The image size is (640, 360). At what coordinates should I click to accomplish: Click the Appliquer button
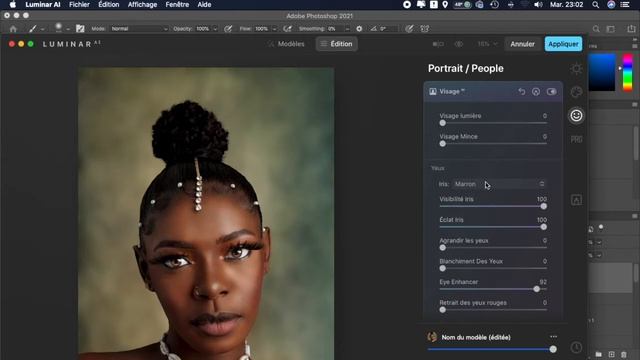[x=563, y=44]
